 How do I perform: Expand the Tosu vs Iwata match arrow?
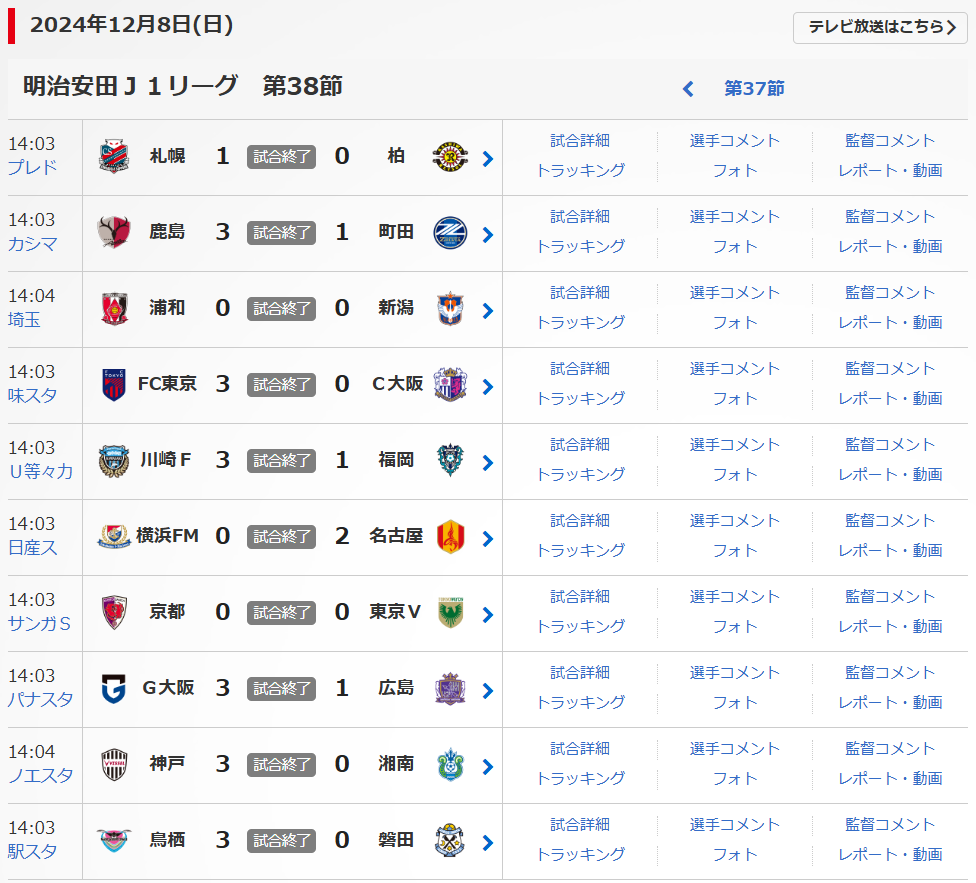[488, 842]
